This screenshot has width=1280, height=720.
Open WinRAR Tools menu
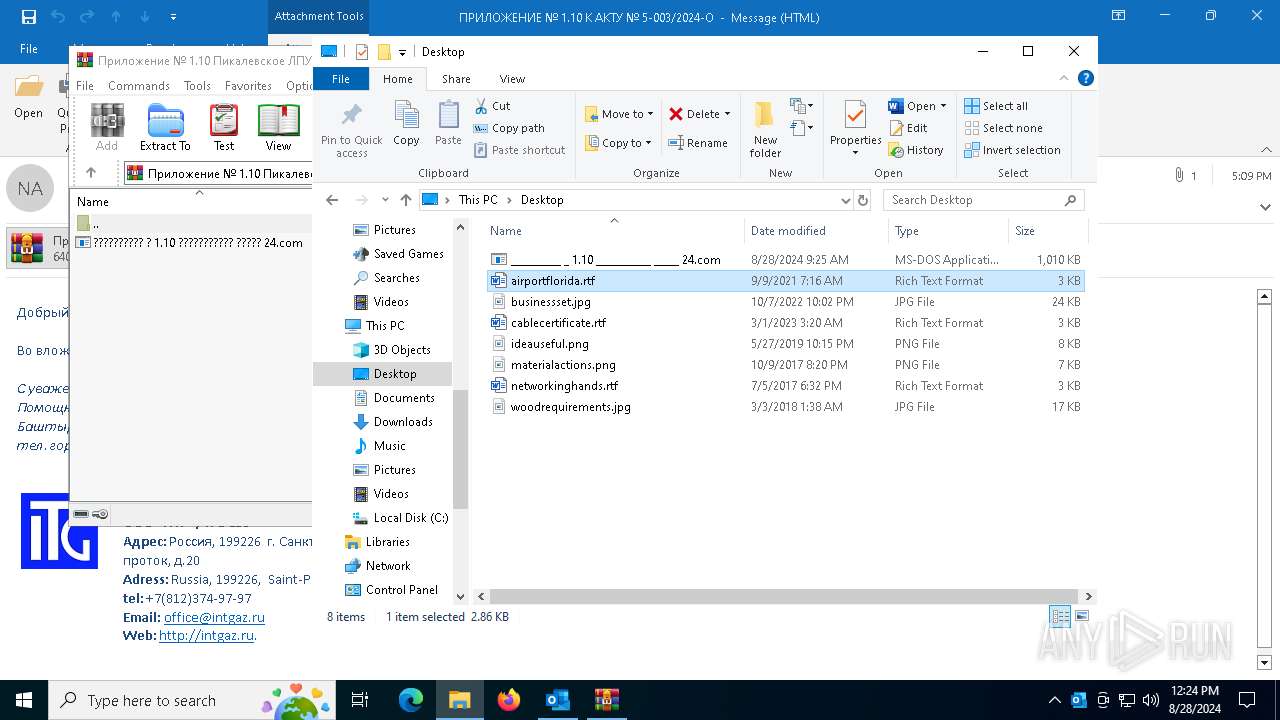(x=197, y=86)
